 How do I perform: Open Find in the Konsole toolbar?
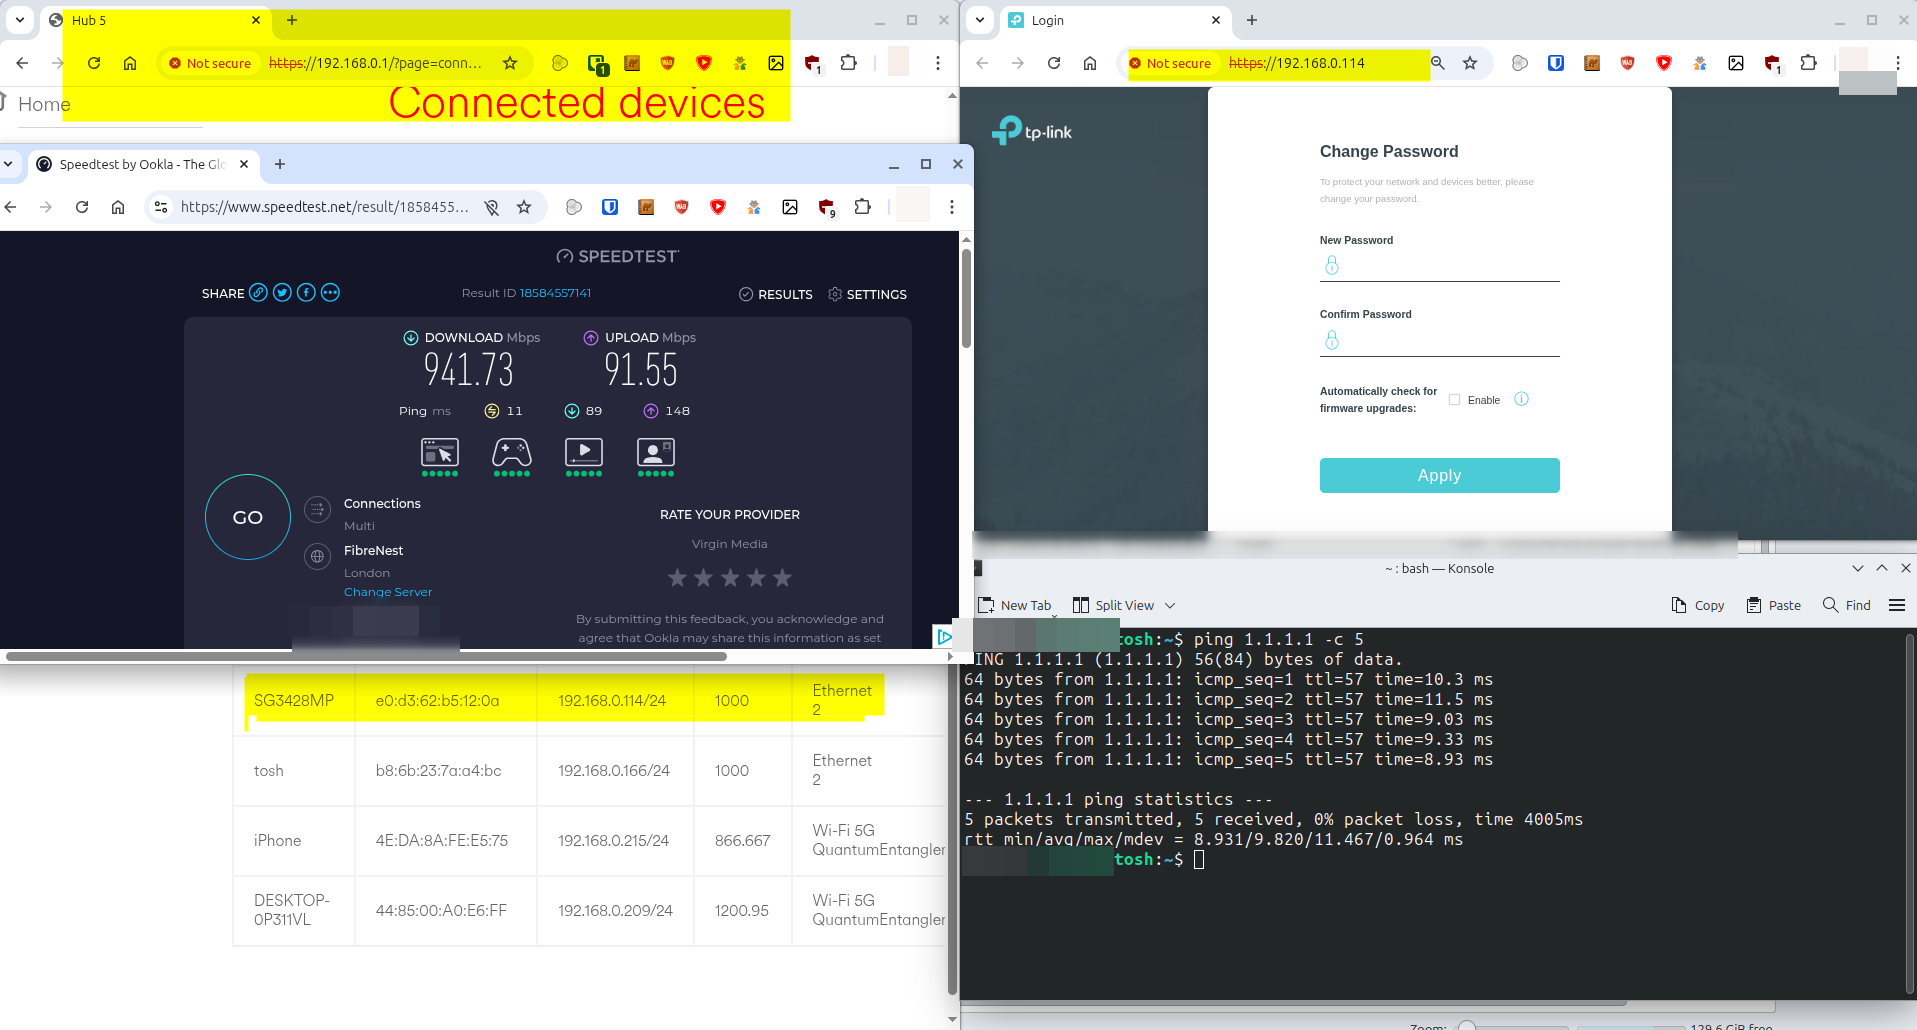pyautogui.click(x=1847, y=605)
